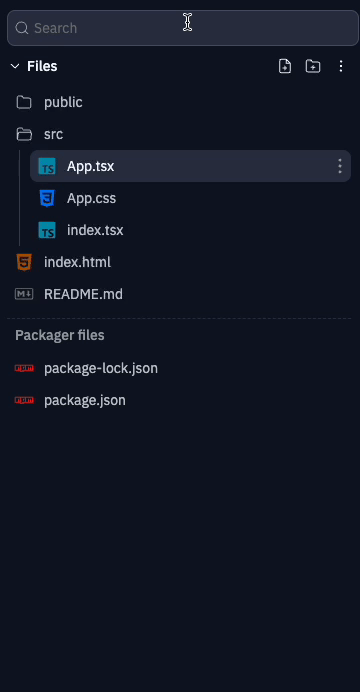Open the App.tsx row options menu
Image resolution: width=360 pixels, height=692 pixels.
[340, 166]
